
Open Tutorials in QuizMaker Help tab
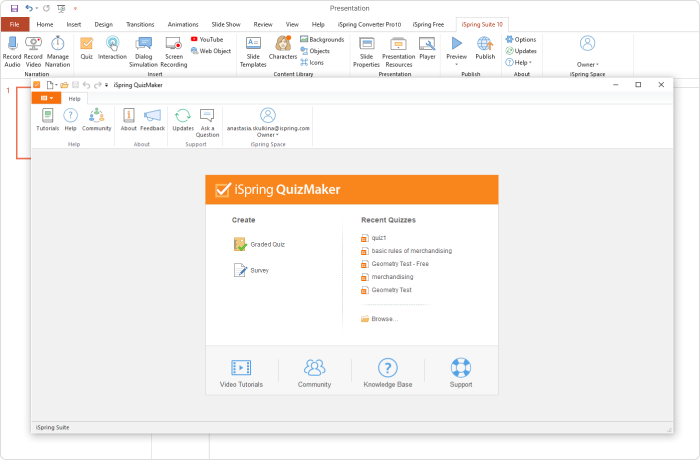pos(47,120)
